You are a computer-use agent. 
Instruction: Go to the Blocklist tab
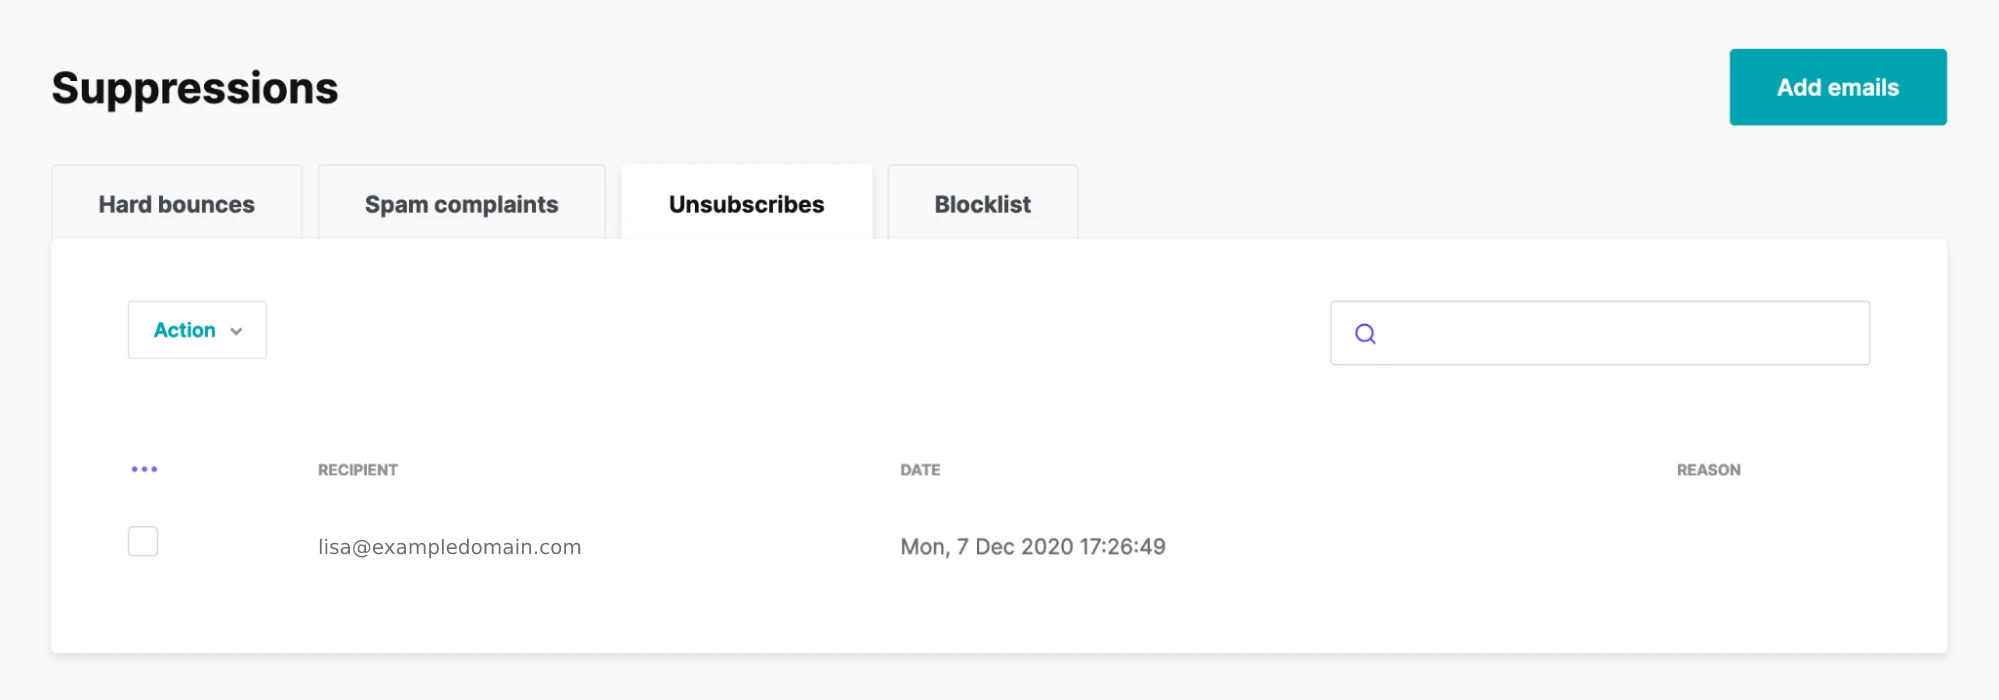pos(982,204)
